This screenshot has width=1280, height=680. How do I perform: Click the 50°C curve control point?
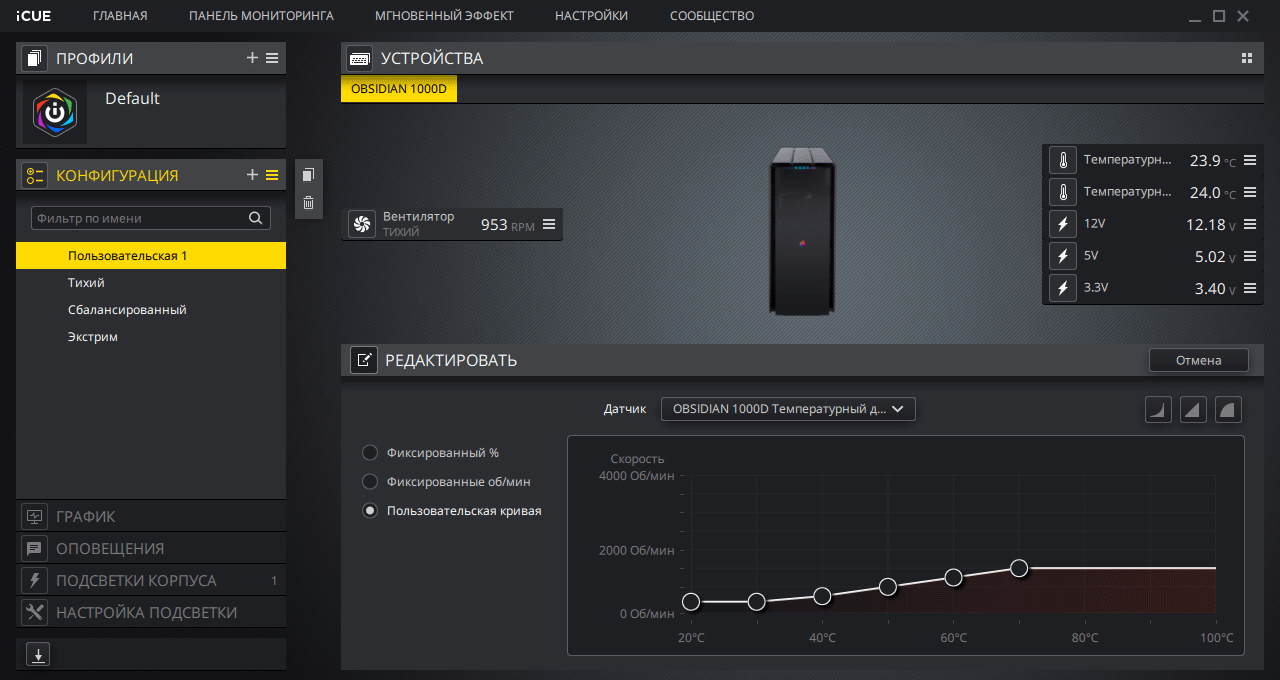[x=888, y=587]
